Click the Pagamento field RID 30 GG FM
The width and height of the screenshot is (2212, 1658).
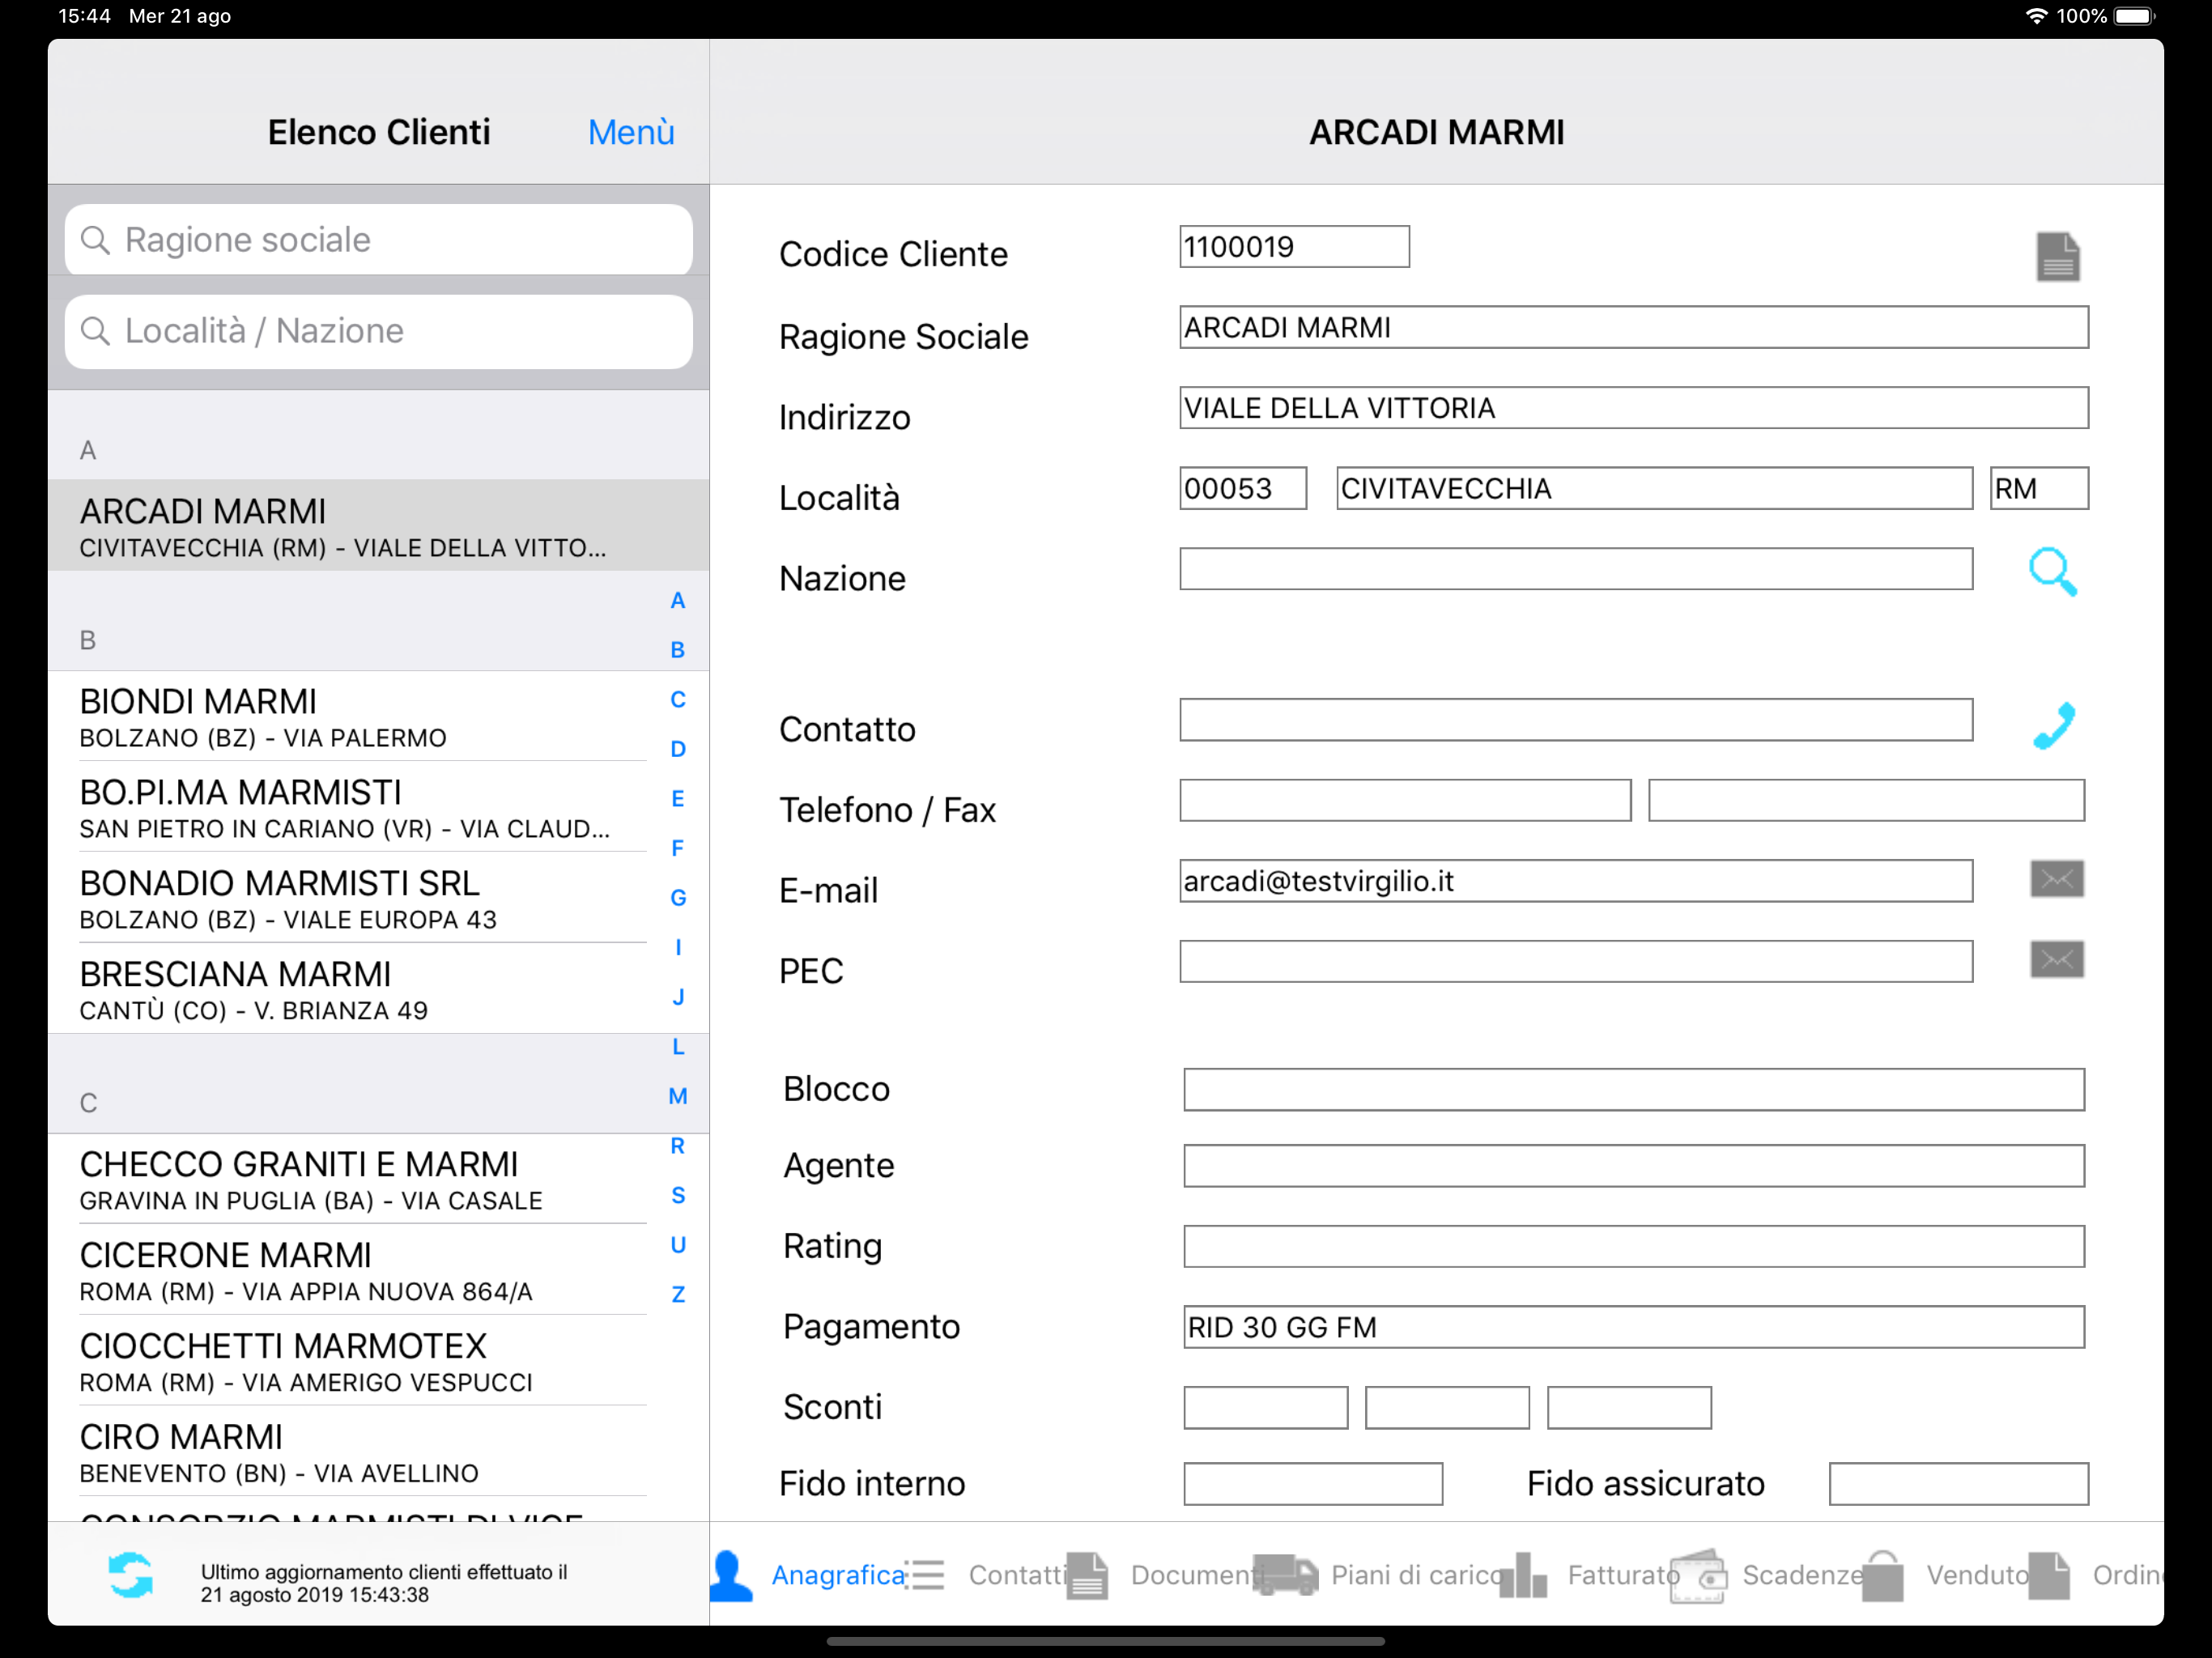tap(1634, 1327)
